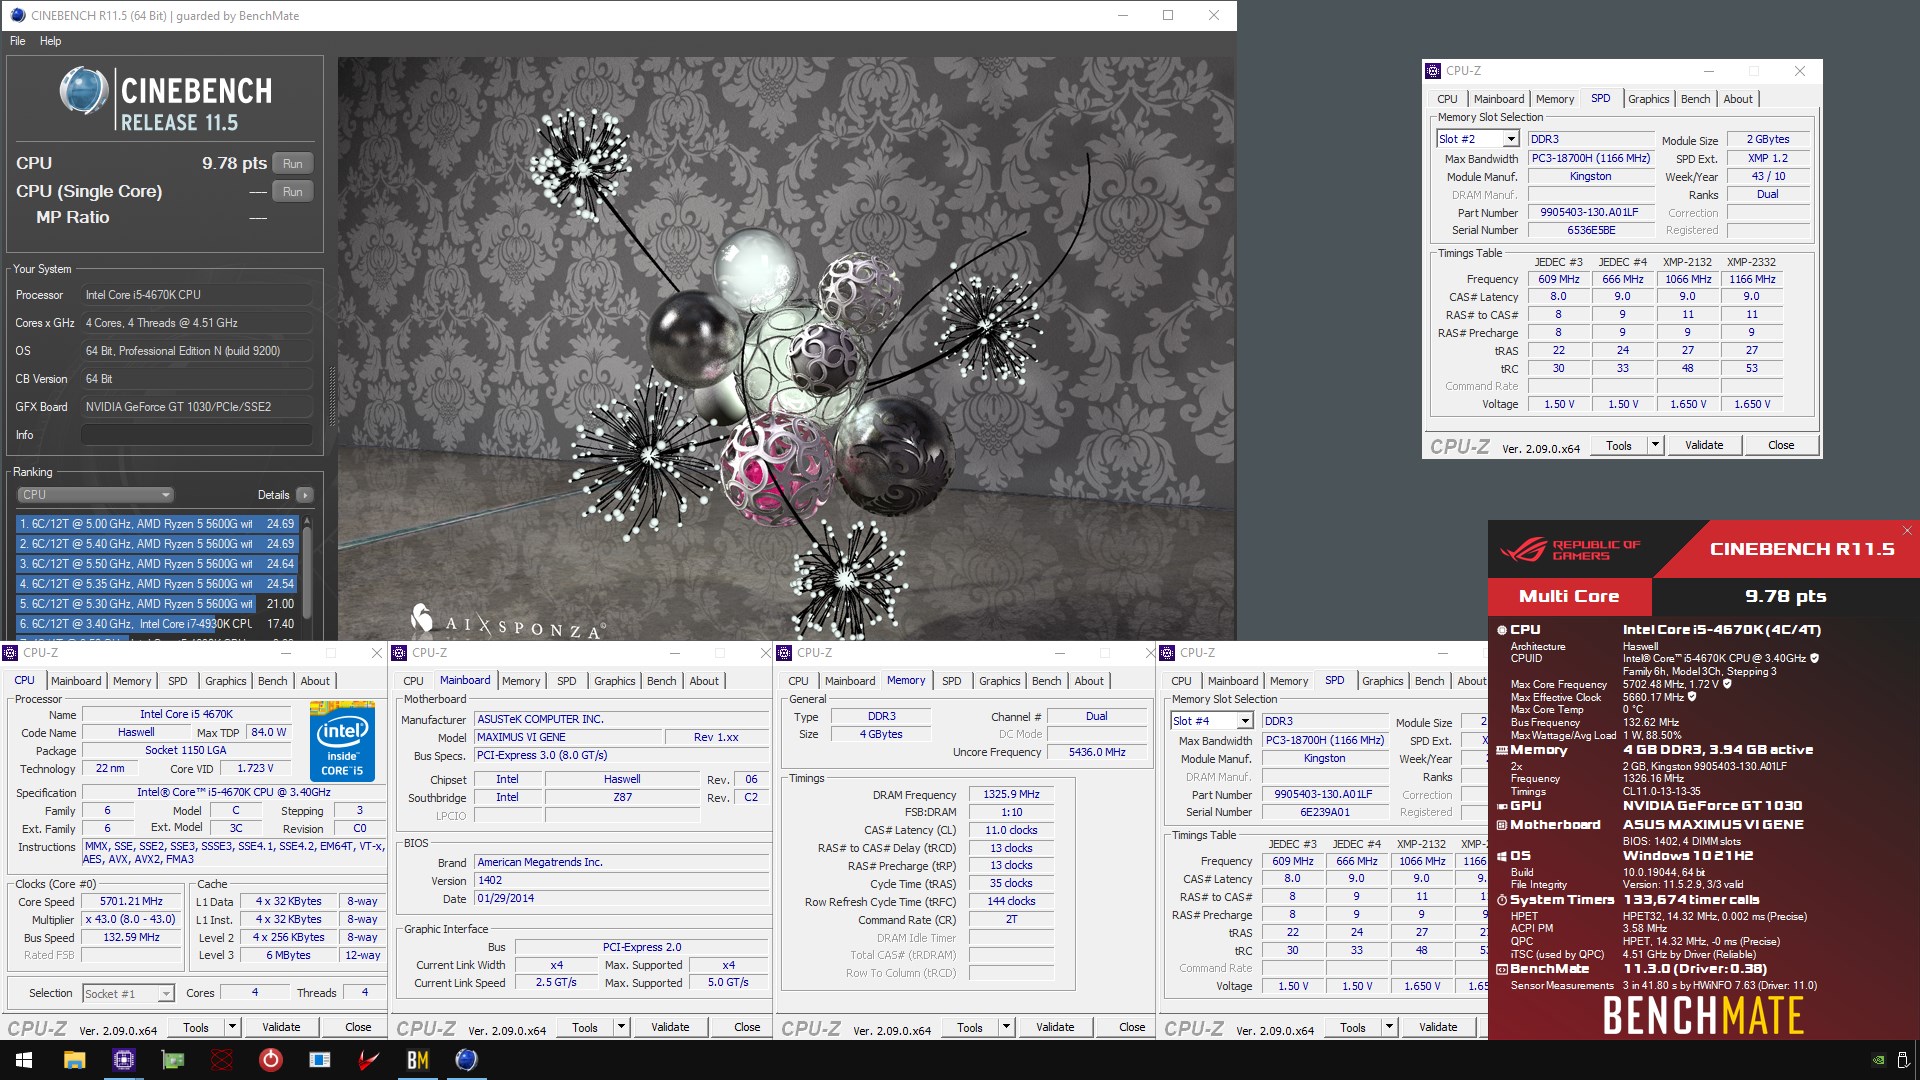Click DRAM Frequency value 1325.9 MHz

tap(1011, 795)
